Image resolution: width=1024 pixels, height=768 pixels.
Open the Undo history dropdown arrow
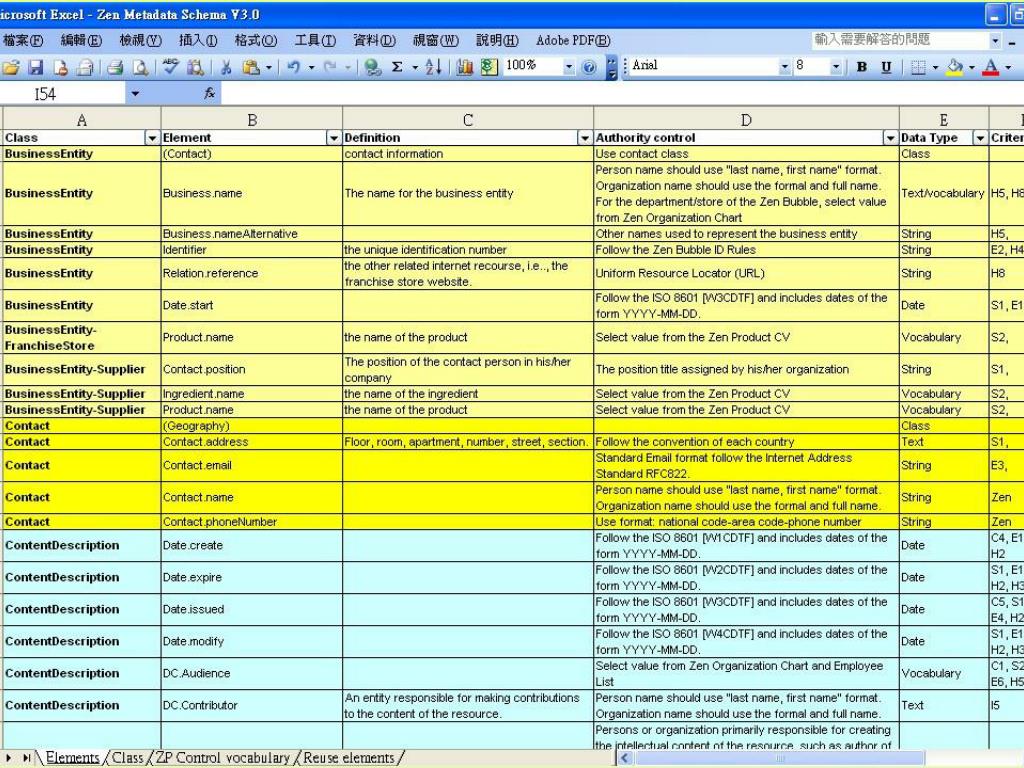click(x=312, y=67)
